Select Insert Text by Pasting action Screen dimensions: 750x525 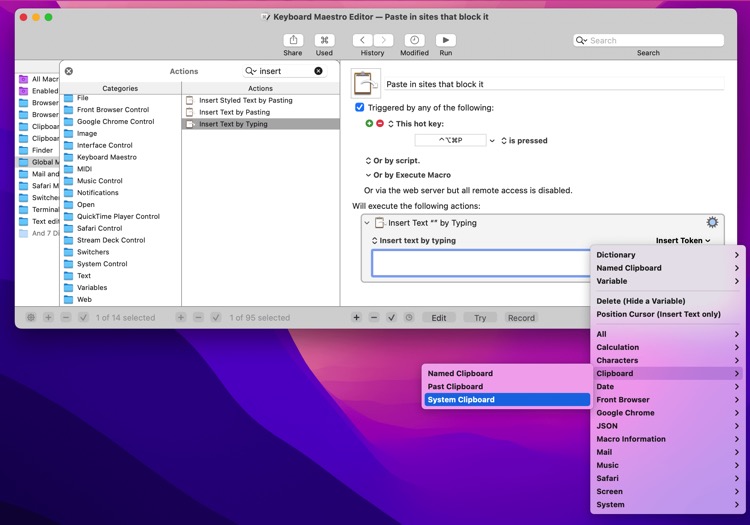tap(260, 112)
